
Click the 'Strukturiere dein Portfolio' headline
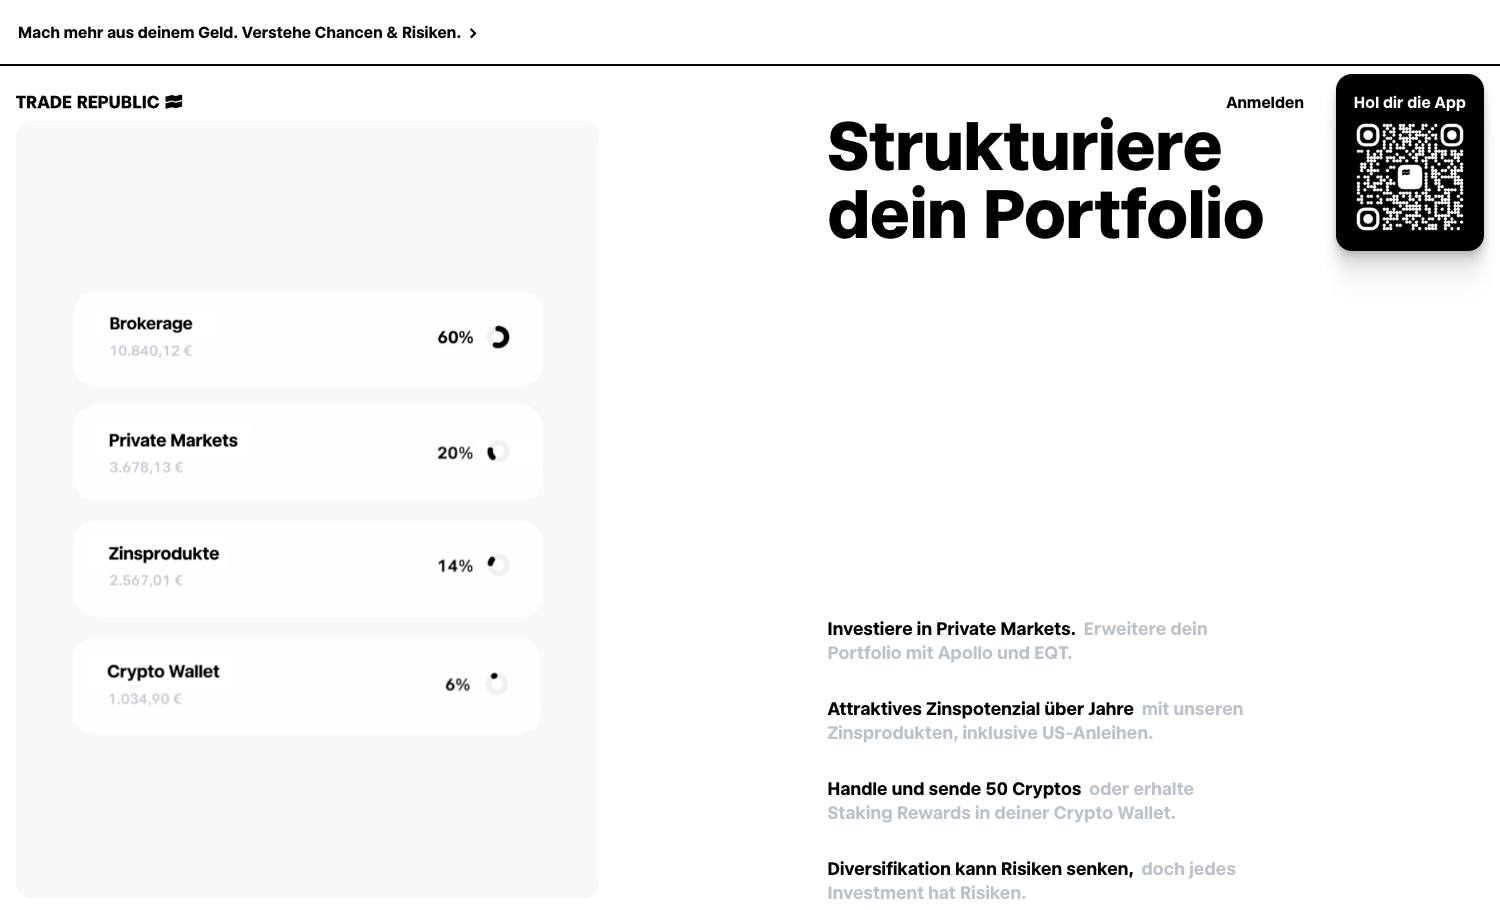point(1046,181)
